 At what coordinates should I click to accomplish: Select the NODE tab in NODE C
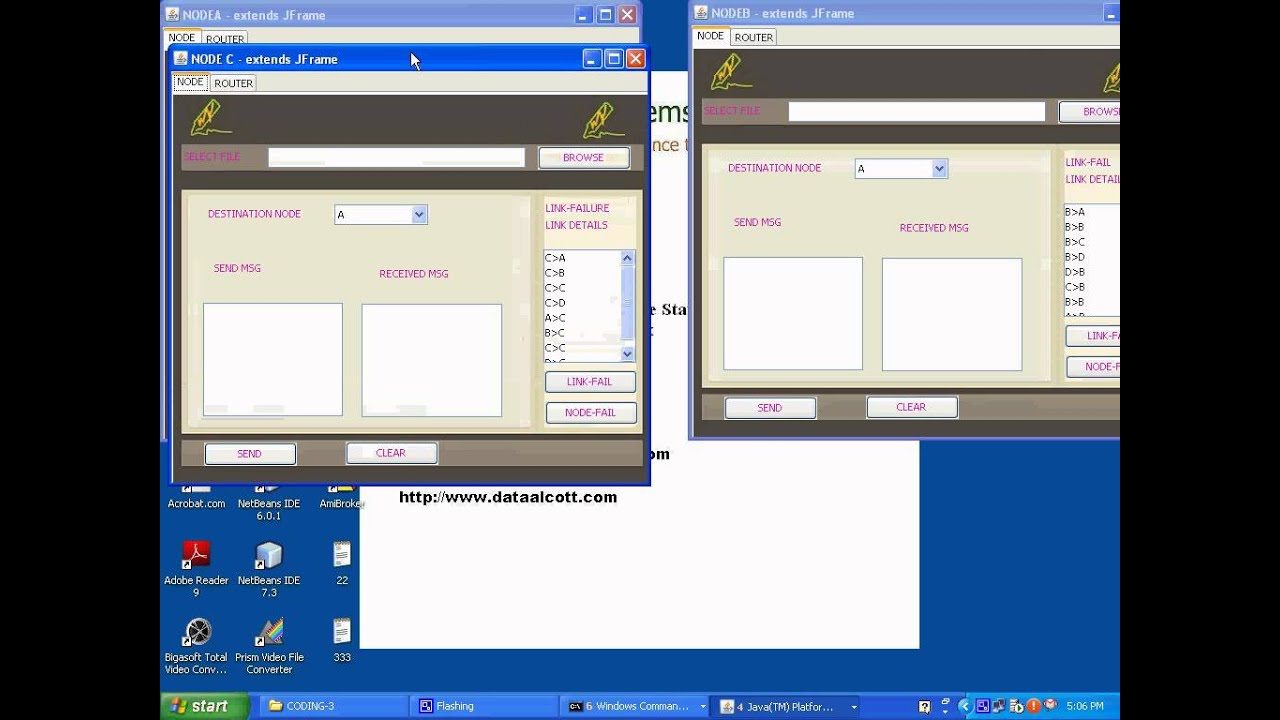[190, 82]
